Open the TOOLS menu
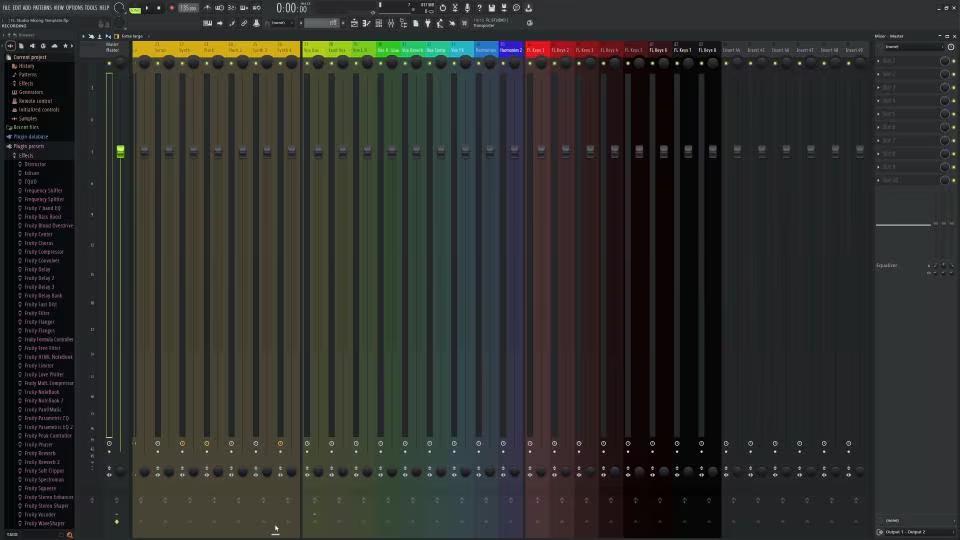Viewport: 960px width, 540px height. [x=91, y=8]
